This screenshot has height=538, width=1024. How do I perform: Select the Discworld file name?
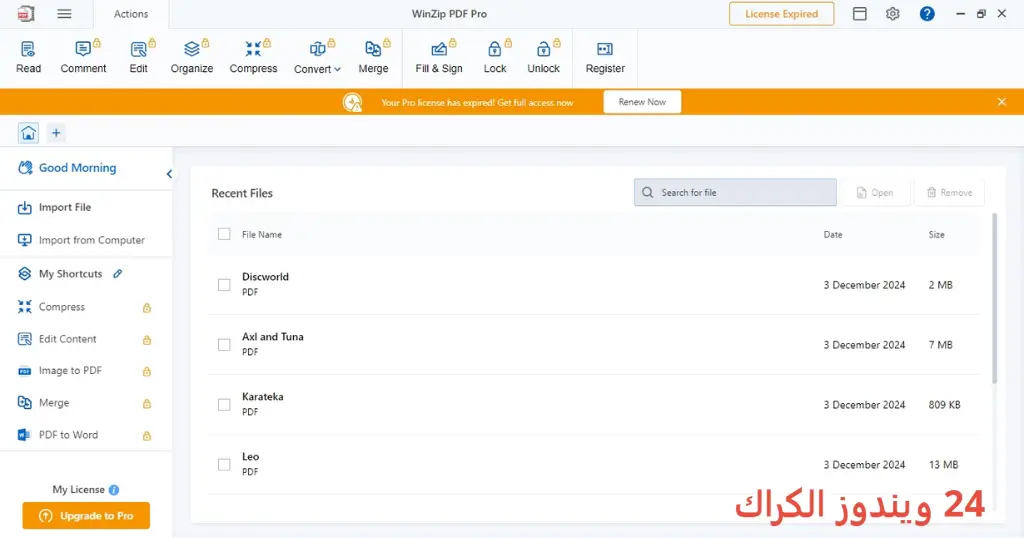[x=265, y=277]
